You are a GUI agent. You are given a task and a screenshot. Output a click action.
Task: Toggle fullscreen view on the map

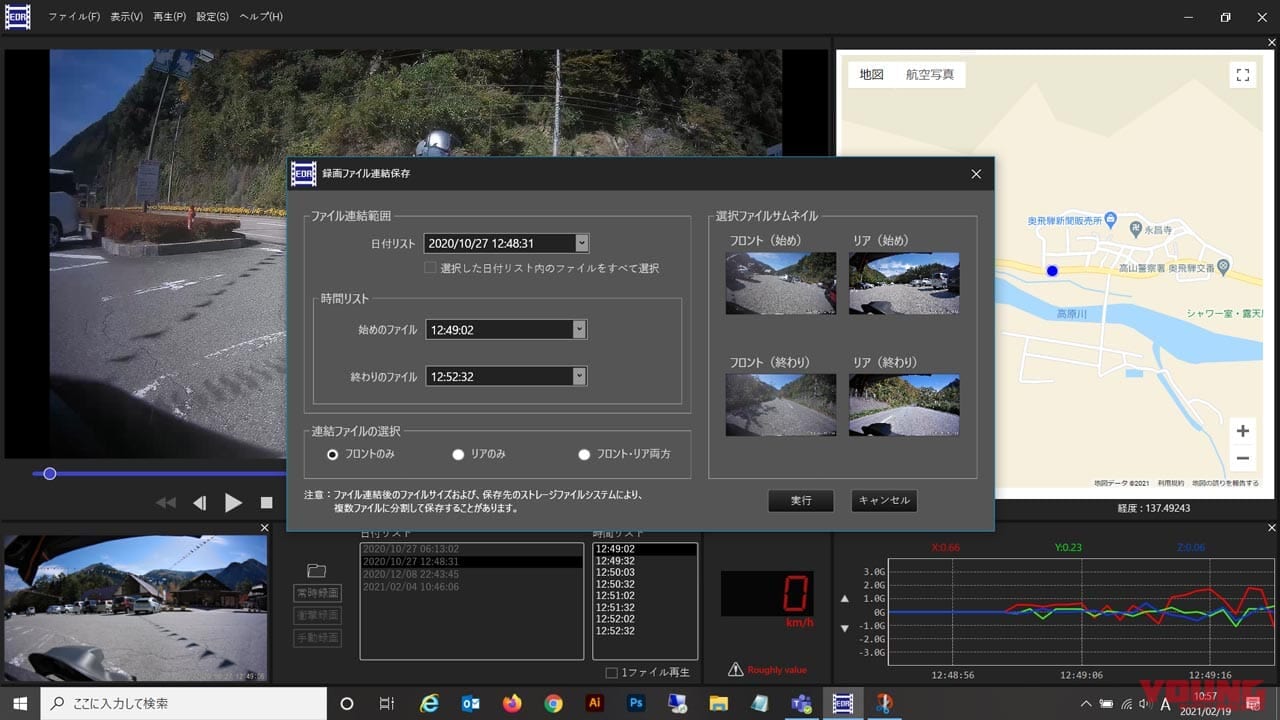(x=1242, y=75)
